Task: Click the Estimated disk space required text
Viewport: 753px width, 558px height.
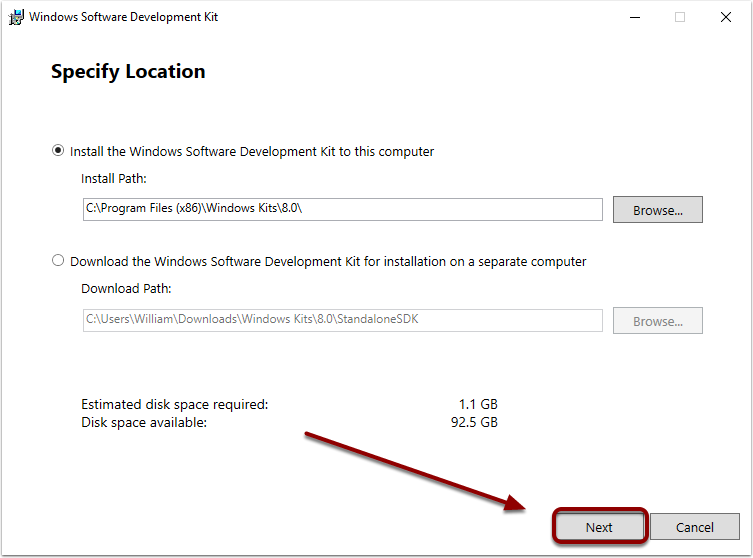Action: pos(175,404)
